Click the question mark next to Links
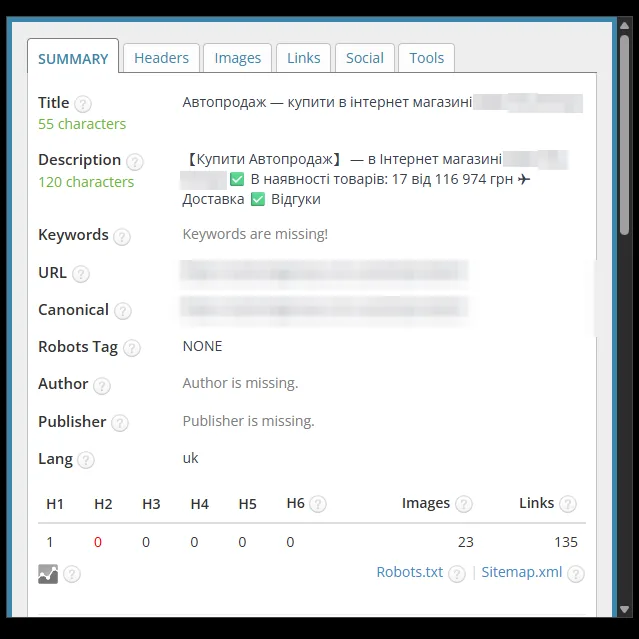The width and height of the screenshot is (639, 639). tap(568, 504)
